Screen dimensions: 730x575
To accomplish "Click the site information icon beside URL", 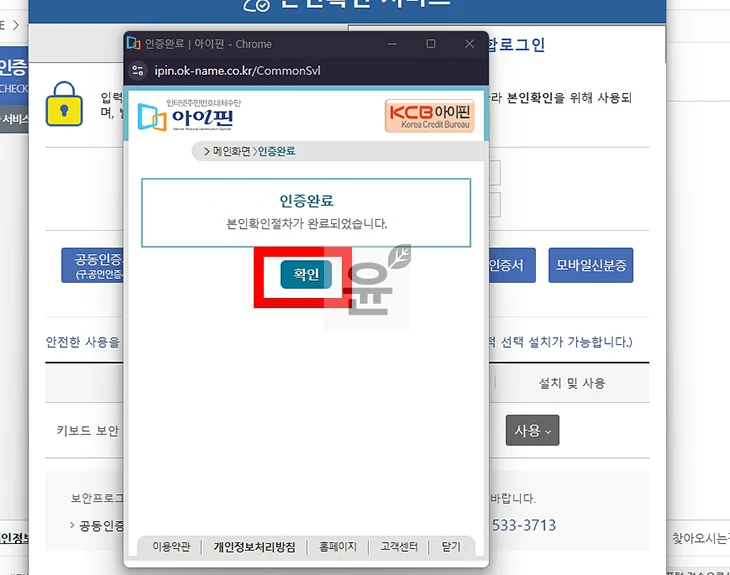I will (138, 72).
